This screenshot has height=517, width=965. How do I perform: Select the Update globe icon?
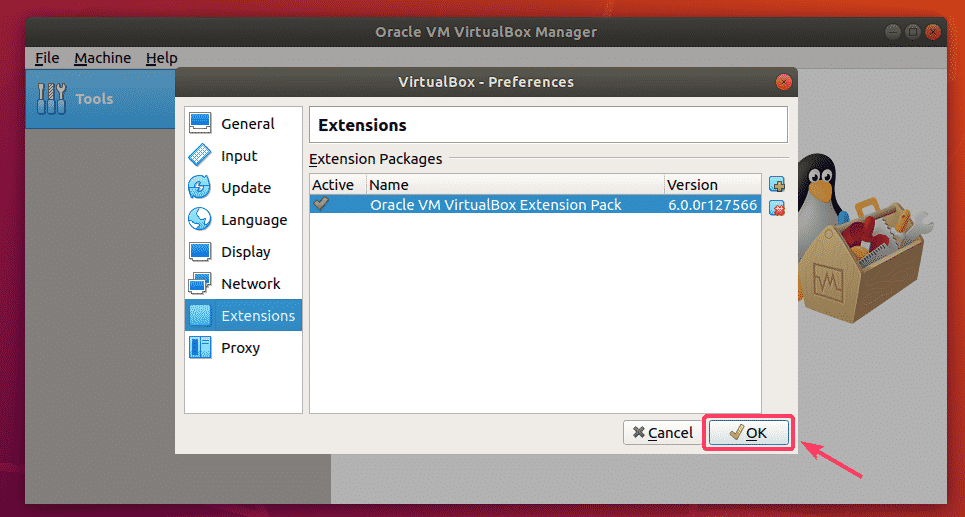[200, 188]
